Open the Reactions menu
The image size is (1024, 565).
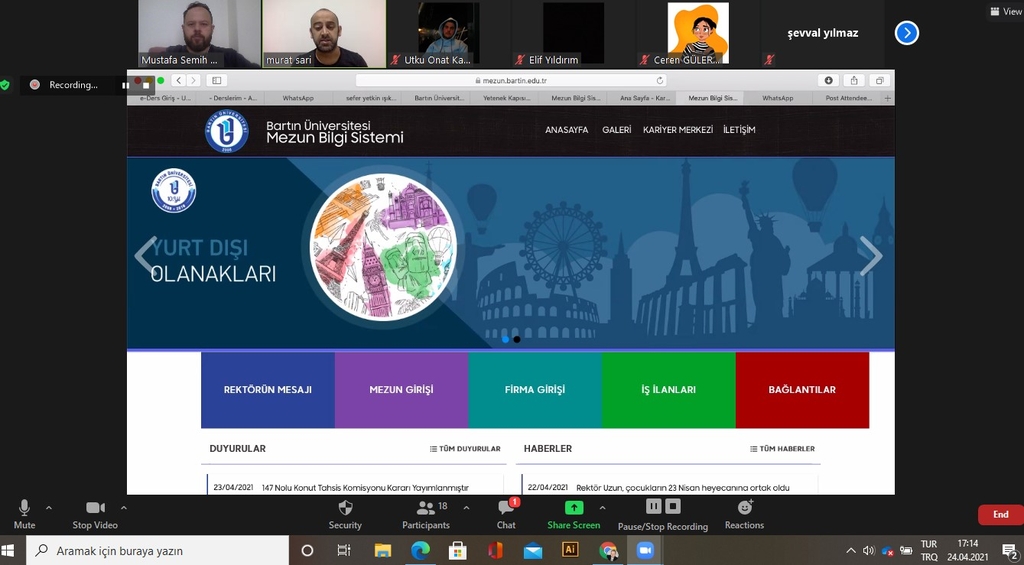point(744,508)
